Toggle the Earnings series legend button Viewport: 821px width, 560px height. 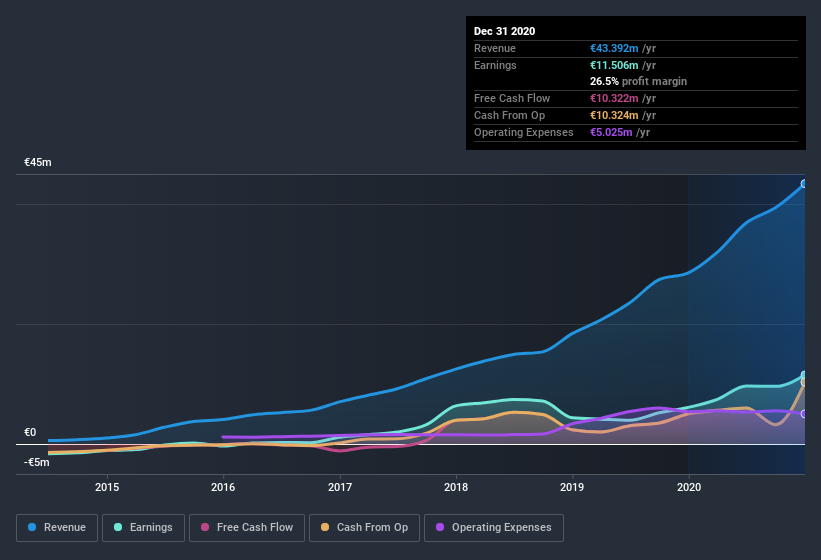coord(143,528)
